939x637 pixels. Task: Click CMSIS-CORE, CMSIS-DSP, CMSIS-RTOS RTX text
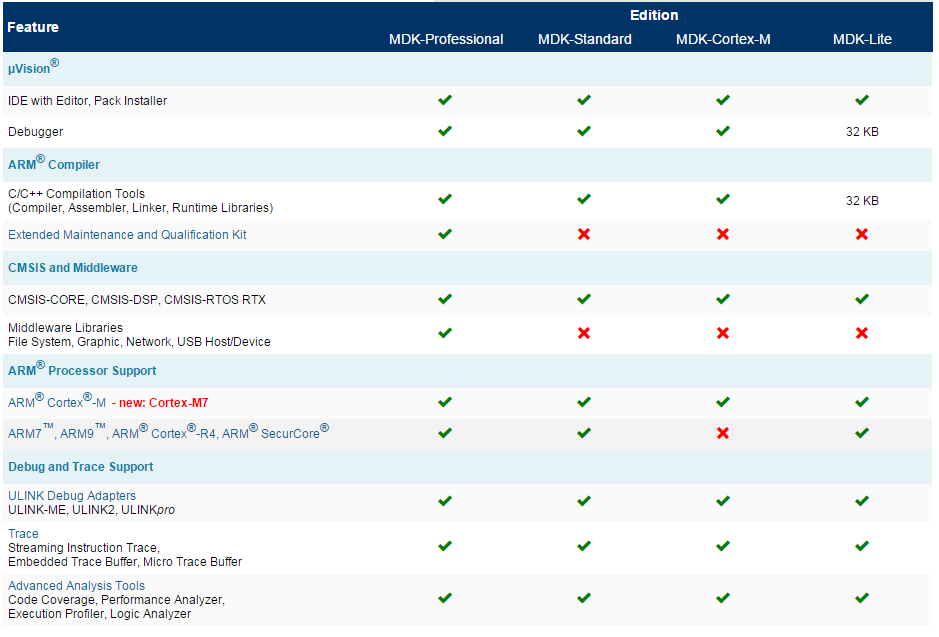[137, 299]
